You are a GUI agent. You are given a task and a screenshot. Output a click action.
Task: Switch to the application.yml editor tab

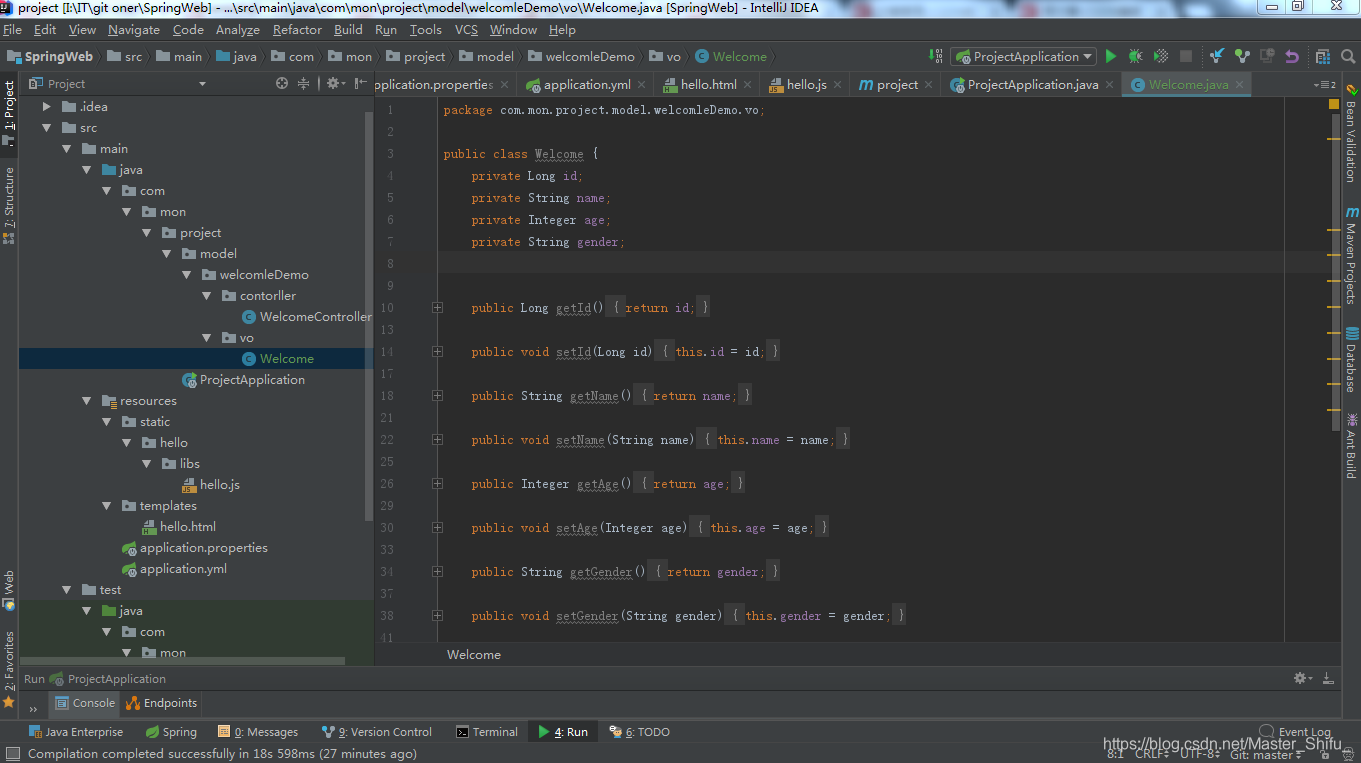pyautogui.click(x=587, y=85)
